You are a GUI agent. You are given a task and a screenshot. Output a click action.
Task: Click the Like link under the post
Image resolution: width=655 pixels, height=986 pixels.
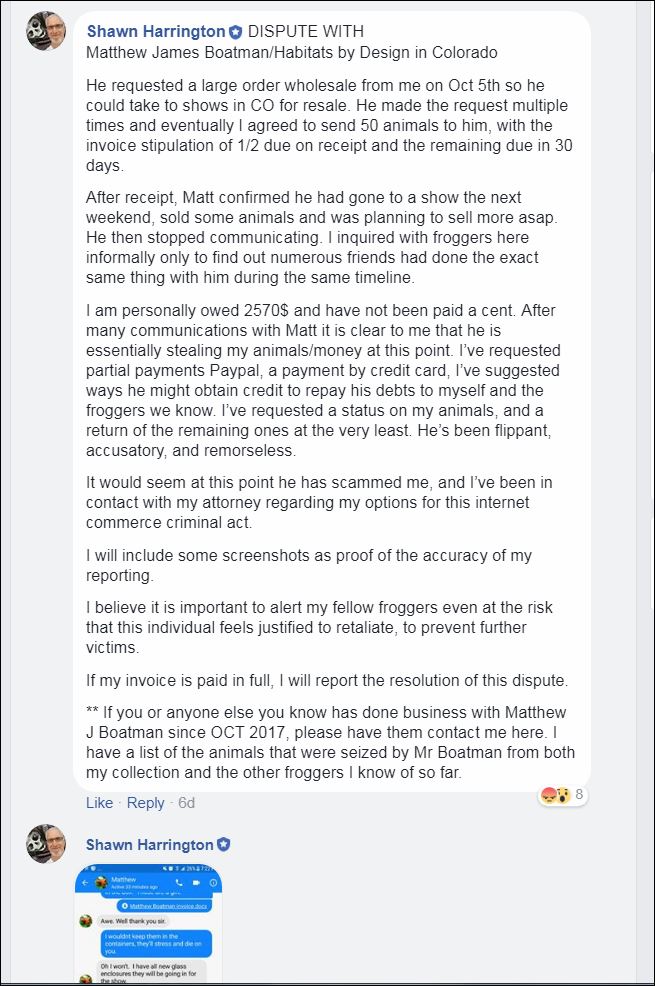99,803
